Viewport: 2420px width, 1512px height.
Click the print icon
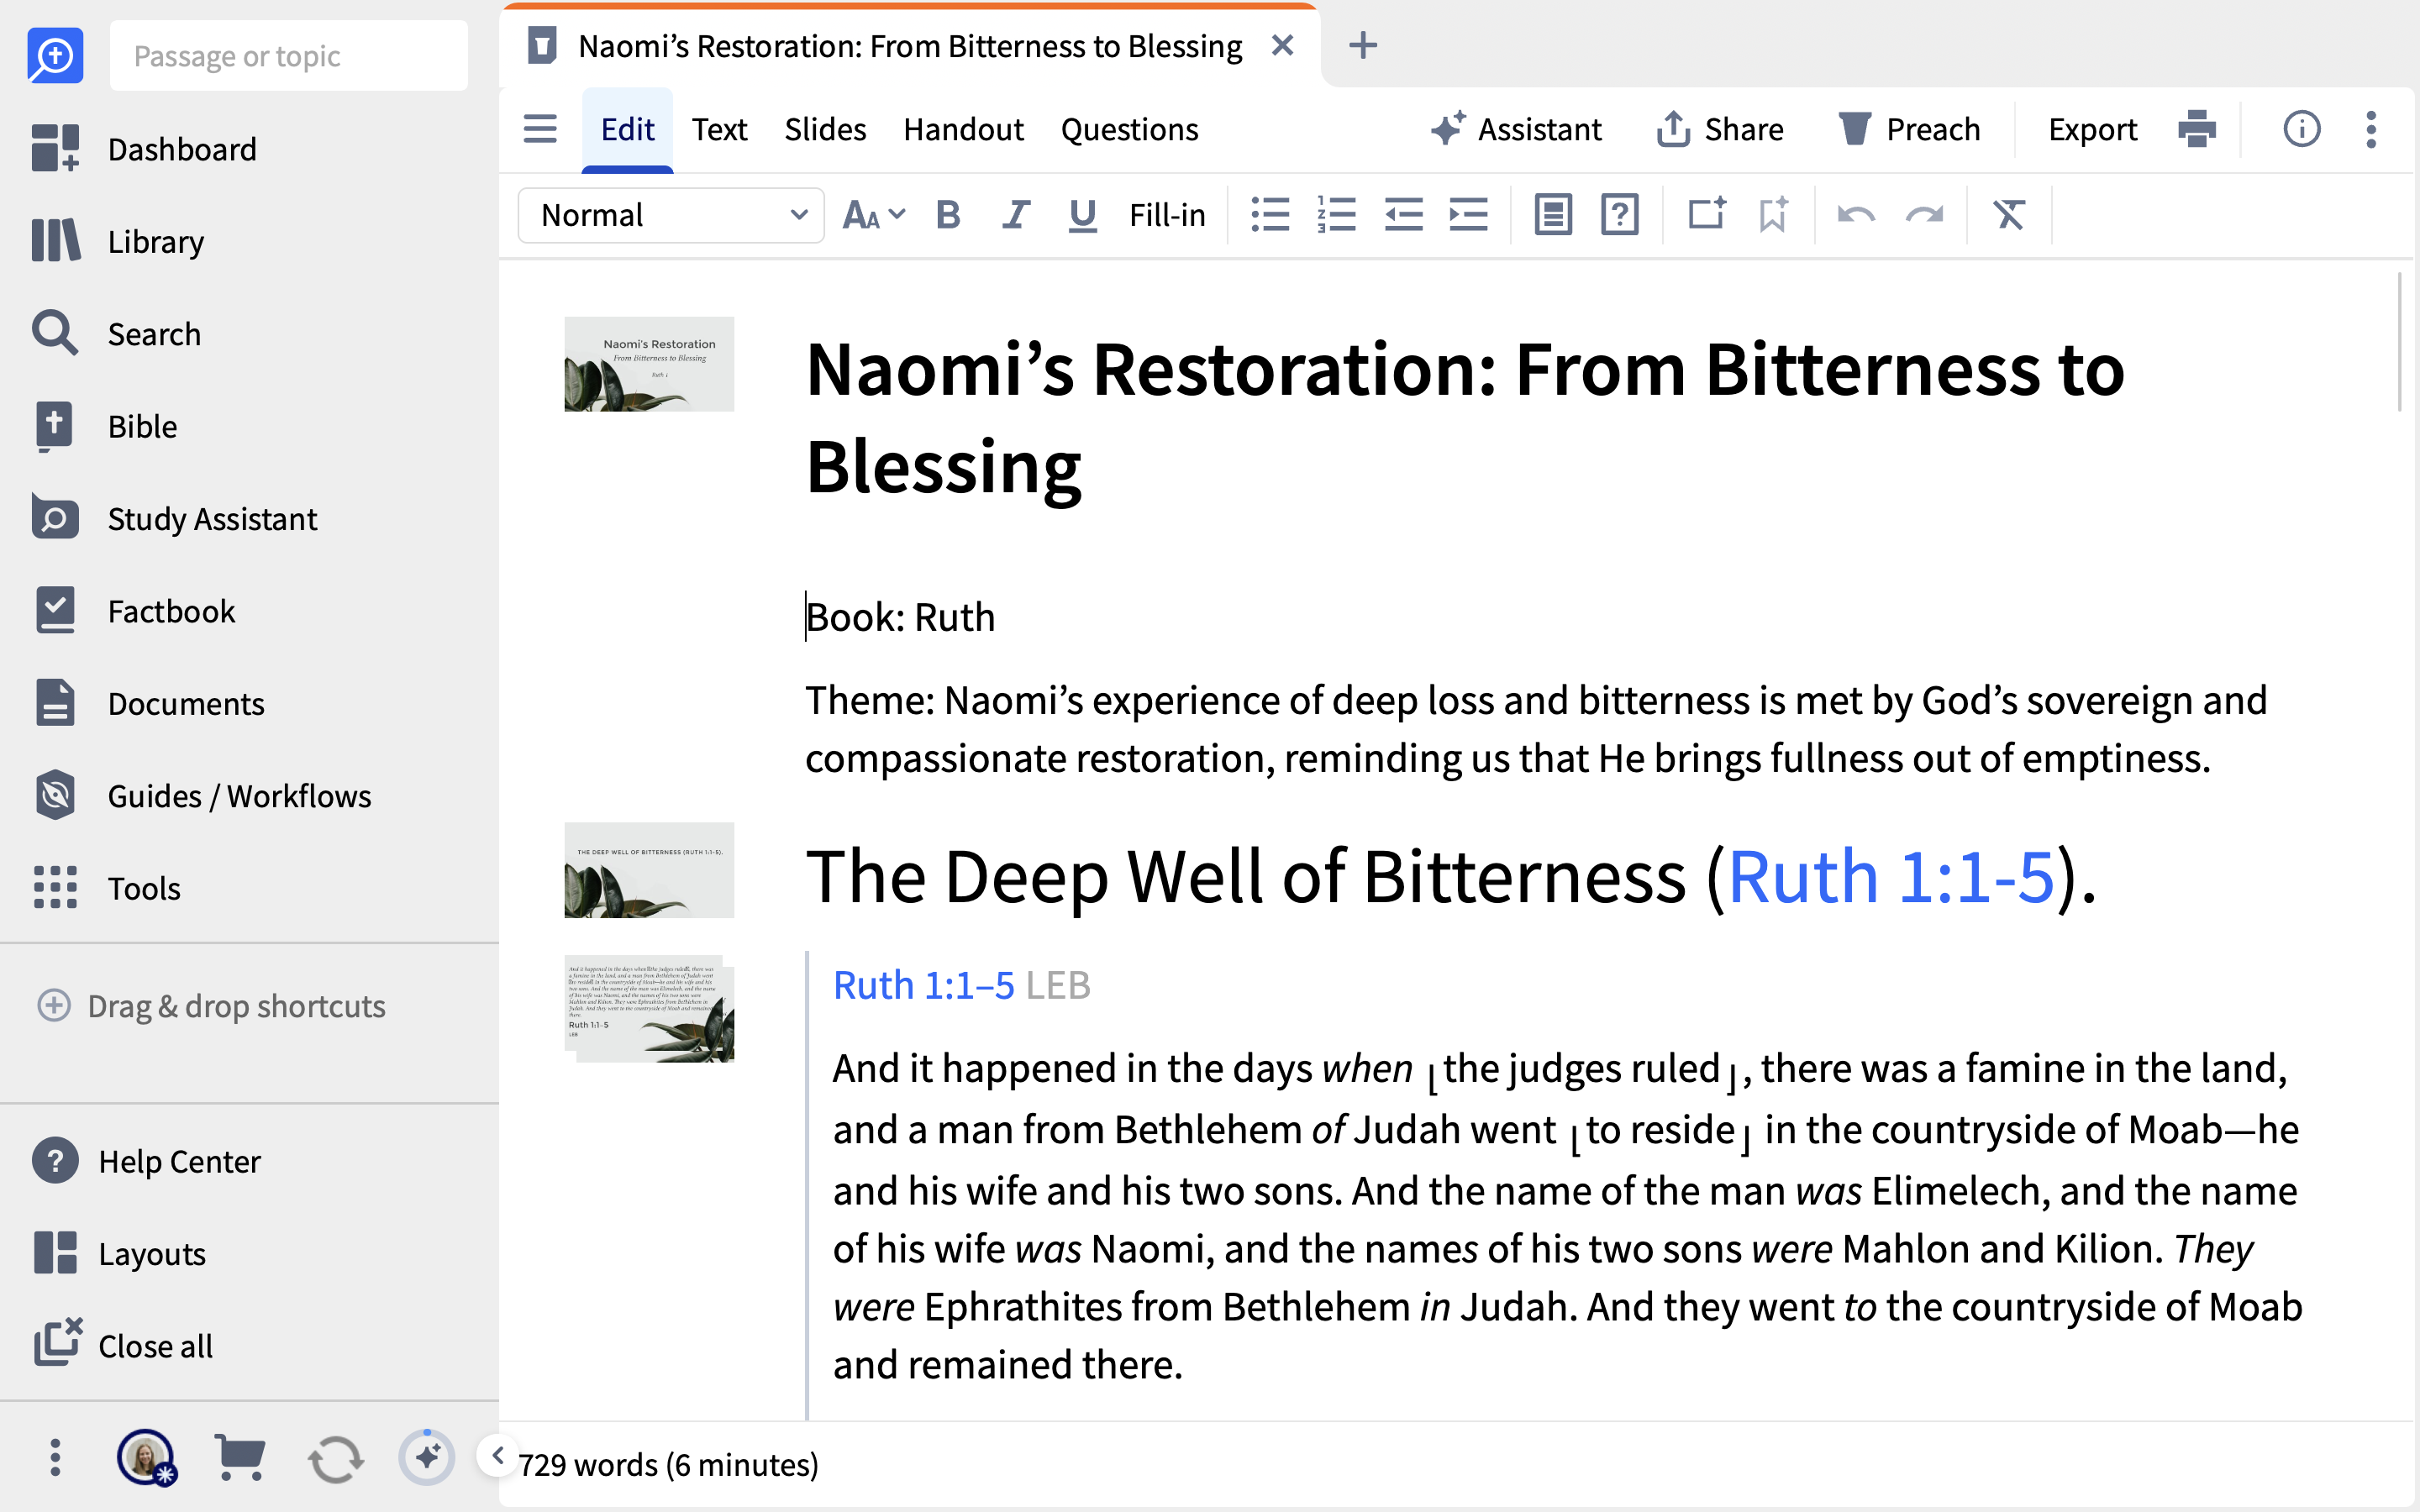tap(2196, 129)
